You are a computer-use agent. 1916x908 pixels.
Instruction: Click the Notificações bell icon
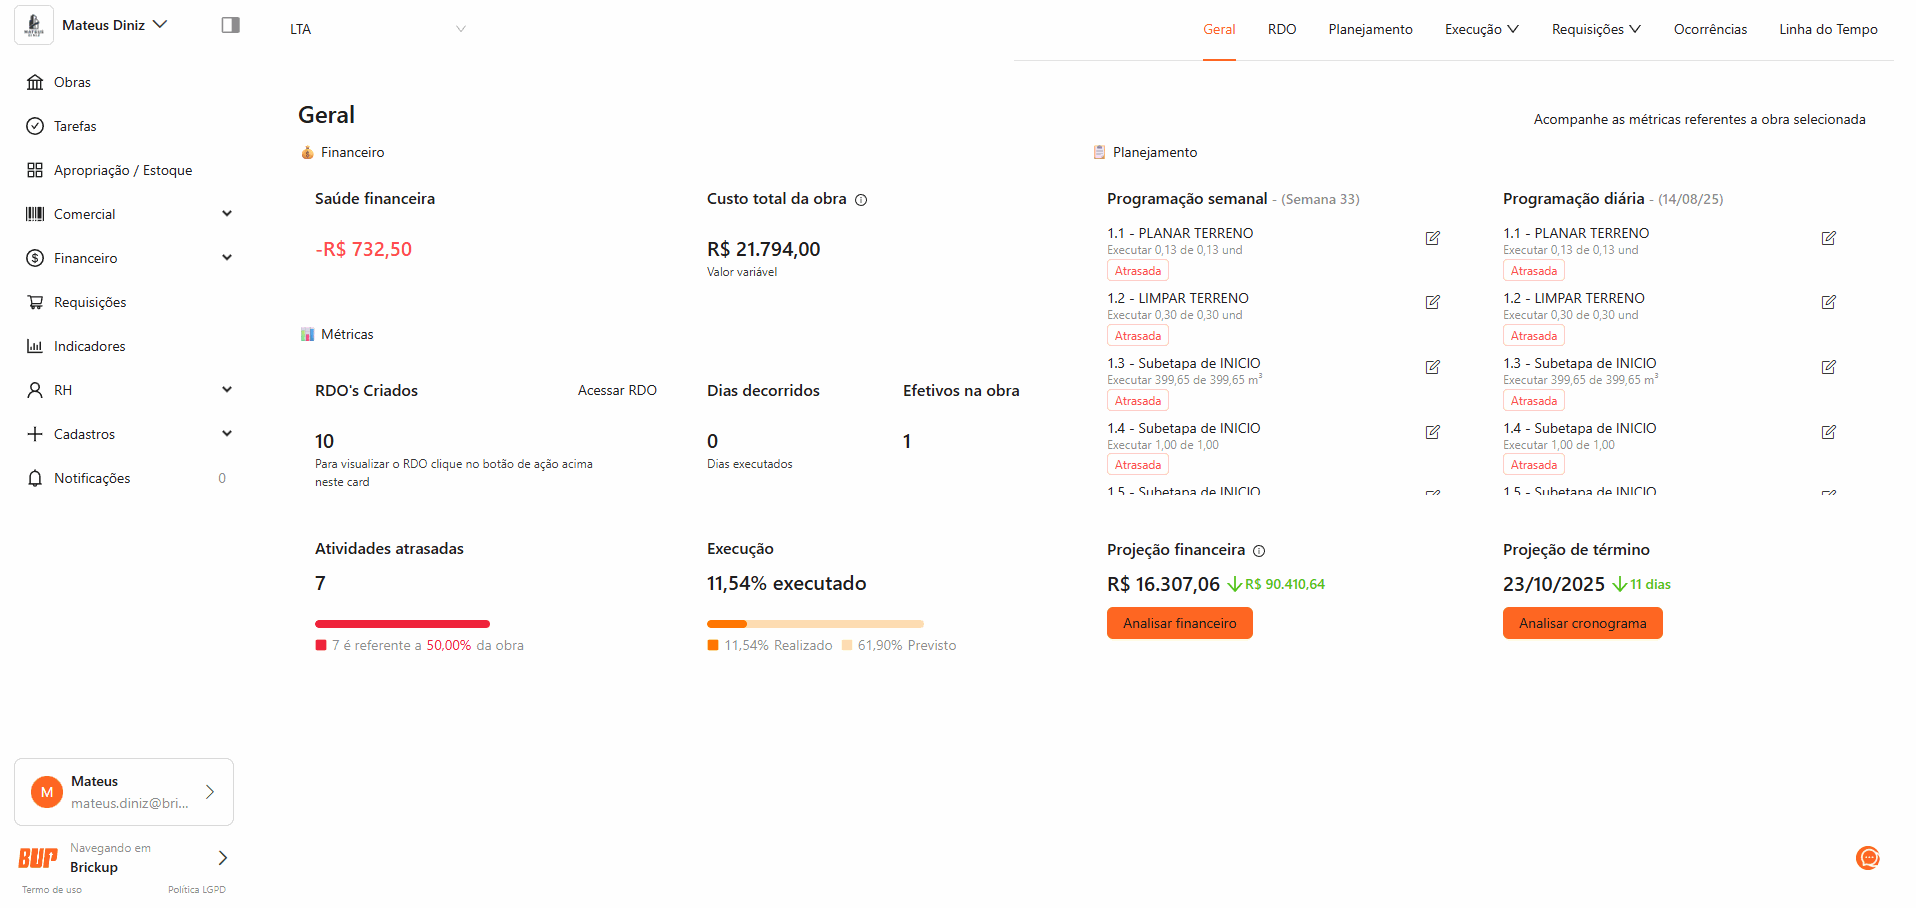point(35,478)
